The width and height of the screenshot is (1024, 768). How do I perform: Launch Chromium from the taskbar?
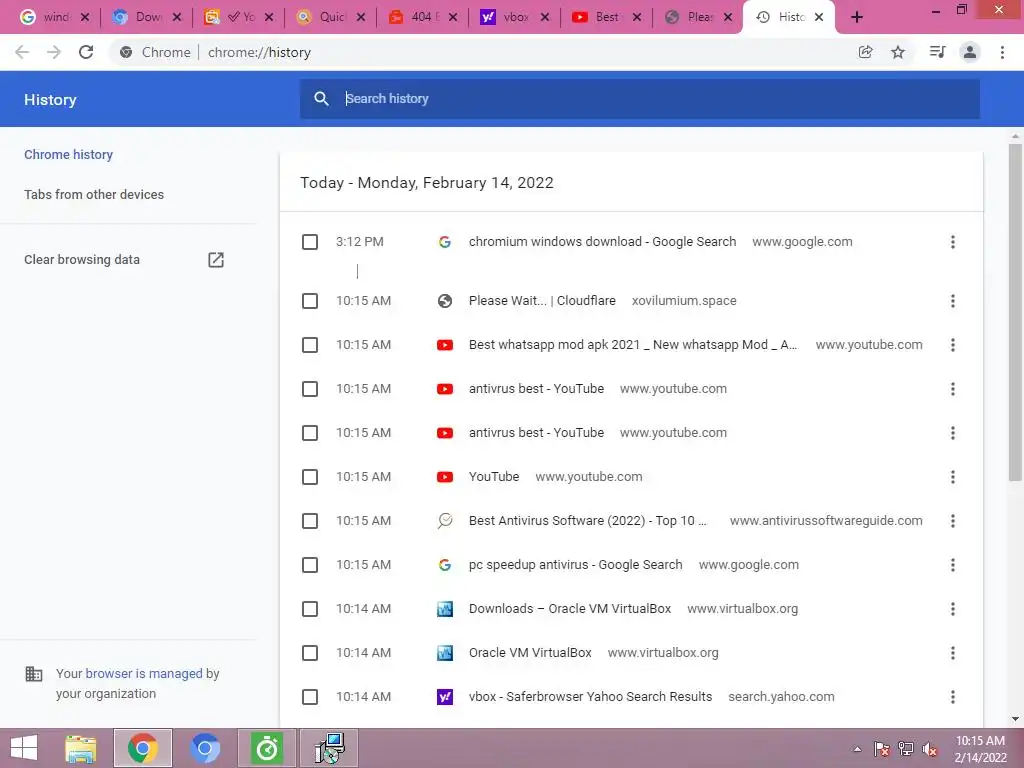[204, 748]
